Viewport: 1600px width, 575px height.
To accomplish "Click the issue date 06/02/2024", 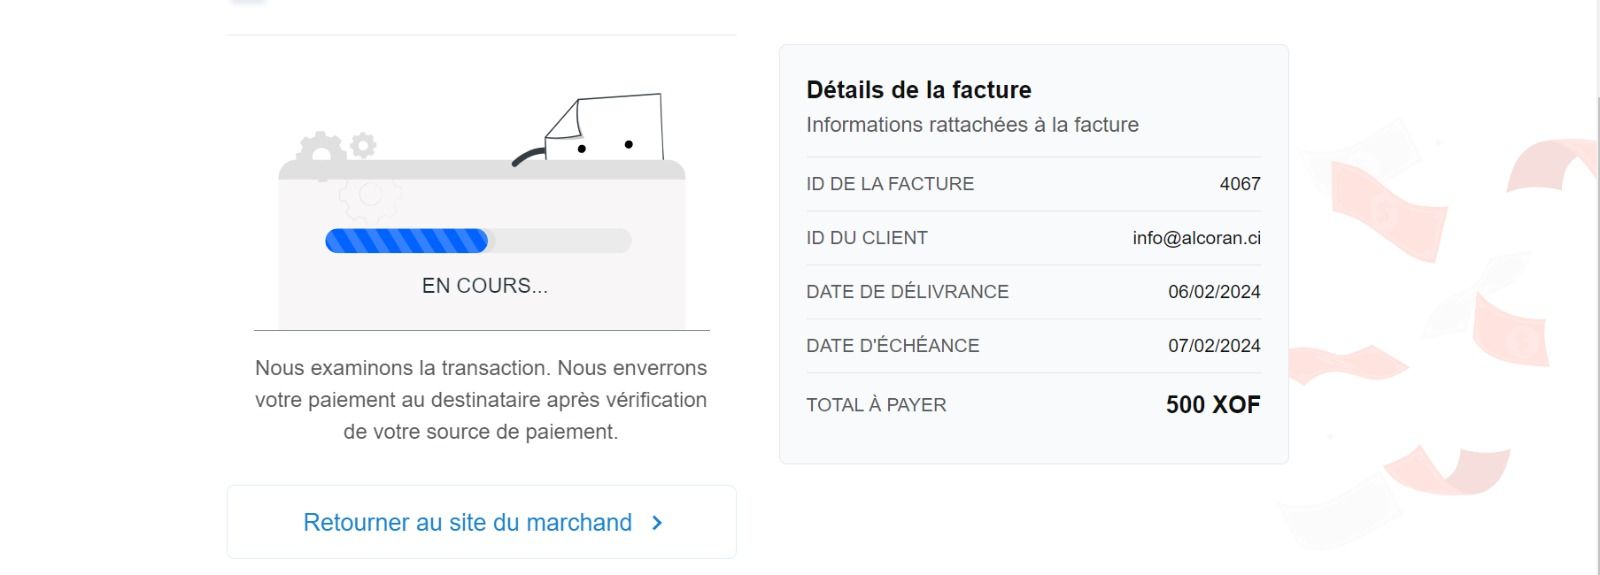I will (x=1214, y=292).
